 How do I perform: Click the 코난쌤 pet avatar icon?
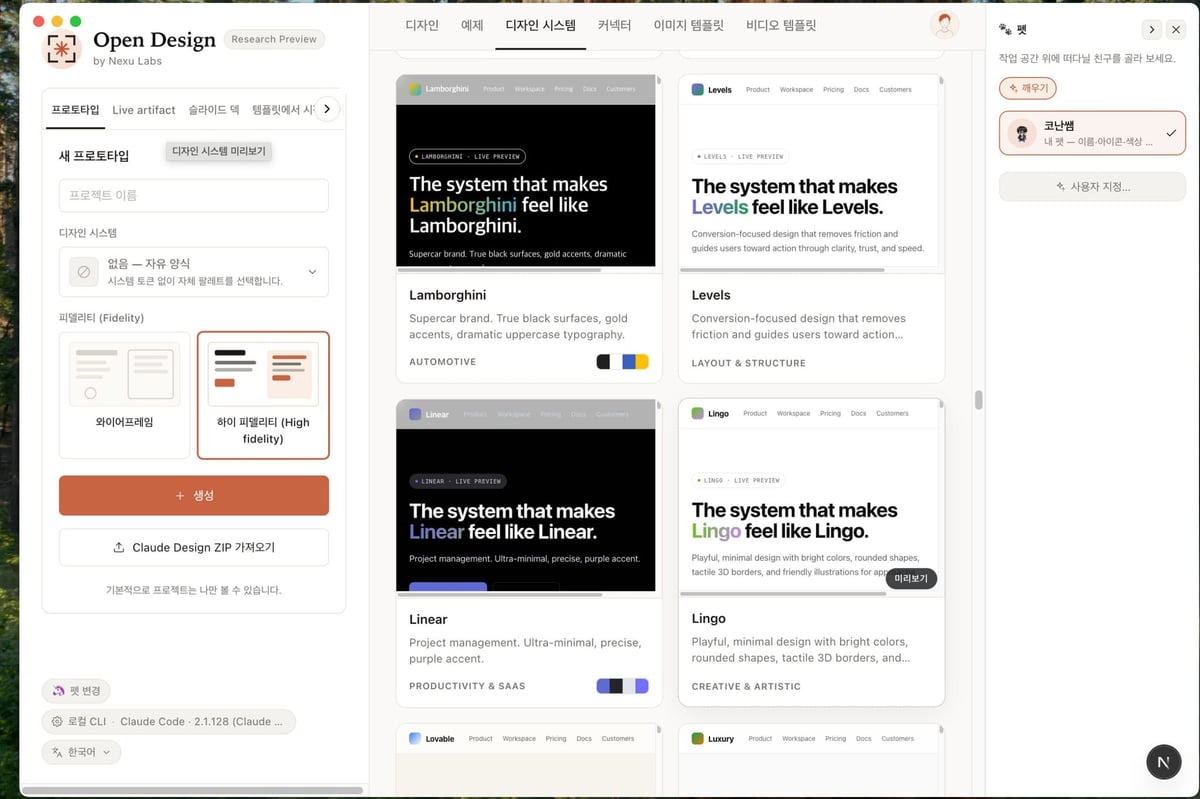[1021, 133]
